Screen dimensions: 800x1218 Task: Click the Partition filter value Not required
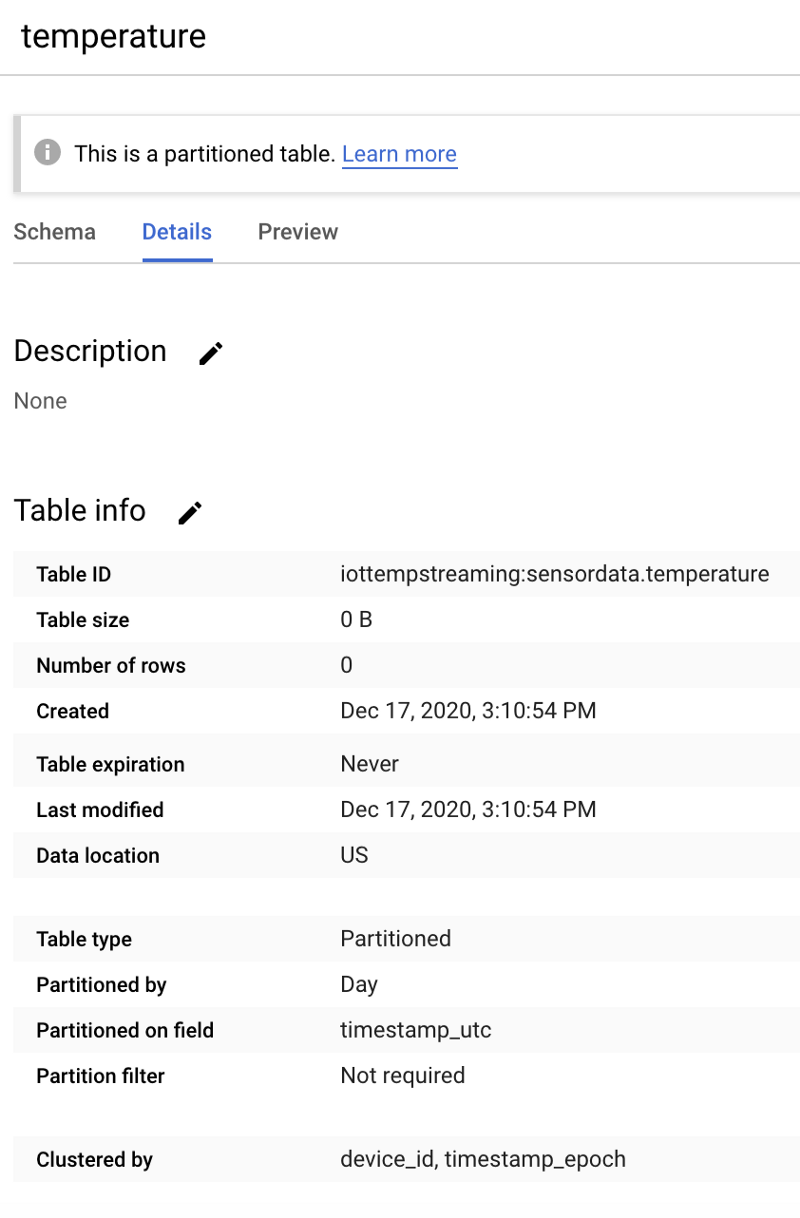click(402, 1076)
